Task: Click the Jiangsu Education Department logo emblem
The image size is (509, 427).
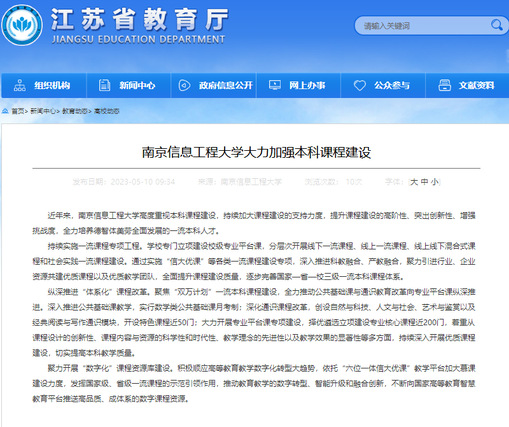Action: (x=22, y=25)
